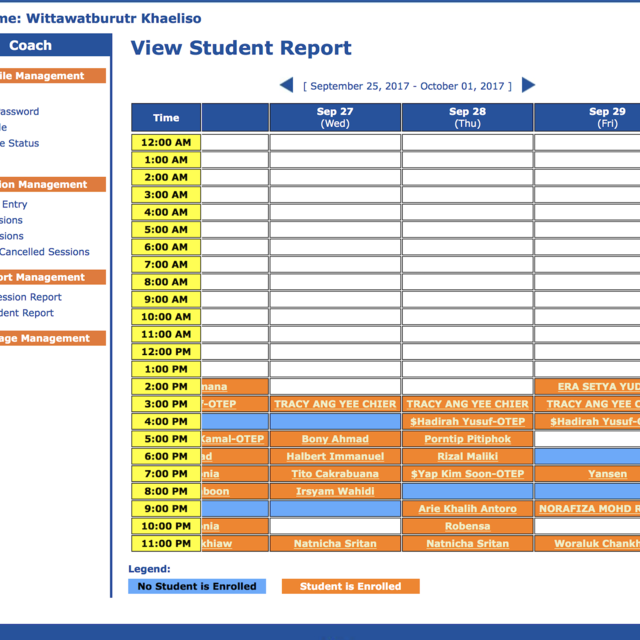Select the Session Management section header
Image resolution: width=640 pixels, height=640 pixels.
click(53, 184)
